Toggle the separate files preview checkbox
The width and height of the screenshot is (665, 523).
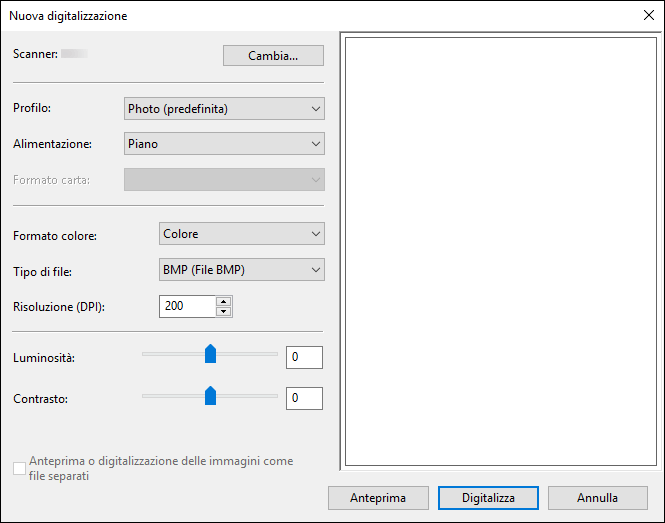tap(20, 469)
